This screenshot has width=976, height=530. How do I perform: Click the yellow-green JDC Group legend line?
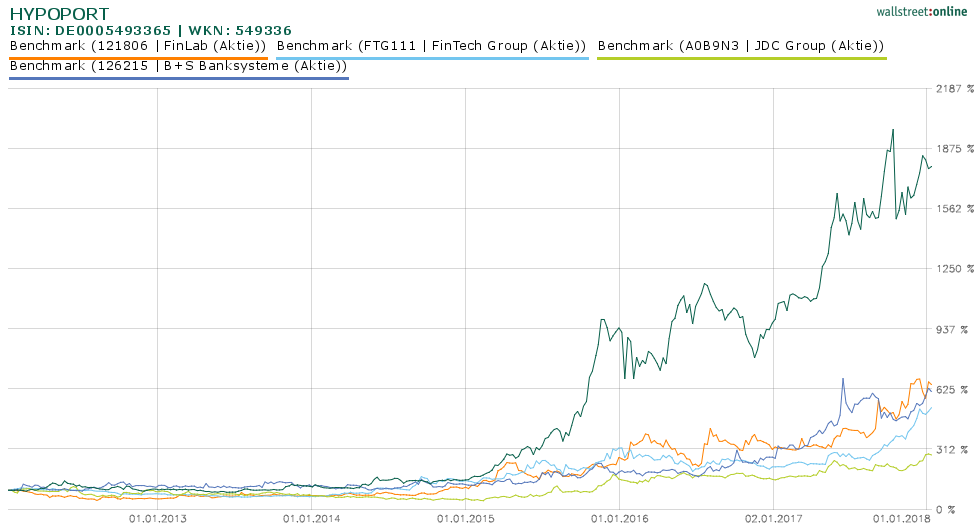741,58
